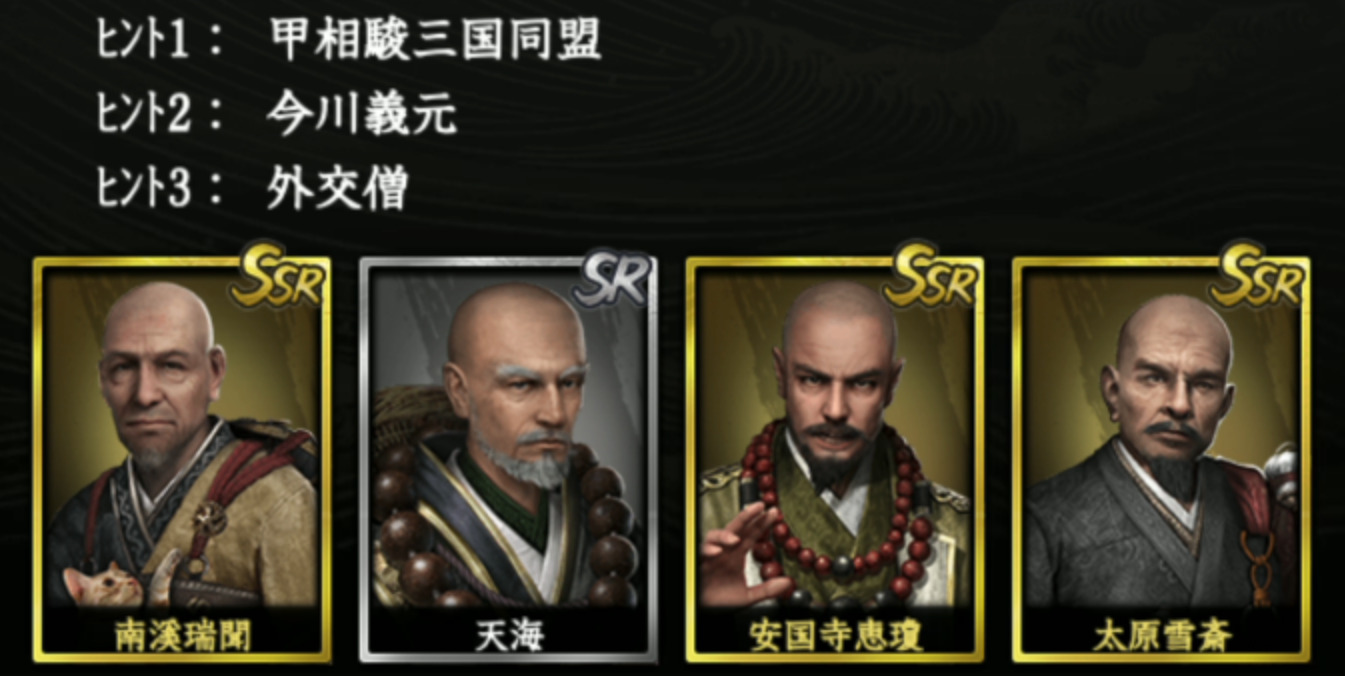Choose the 太原雪斎 name label
This screenshot has height=676, width=1345.
pos(1161,635)
